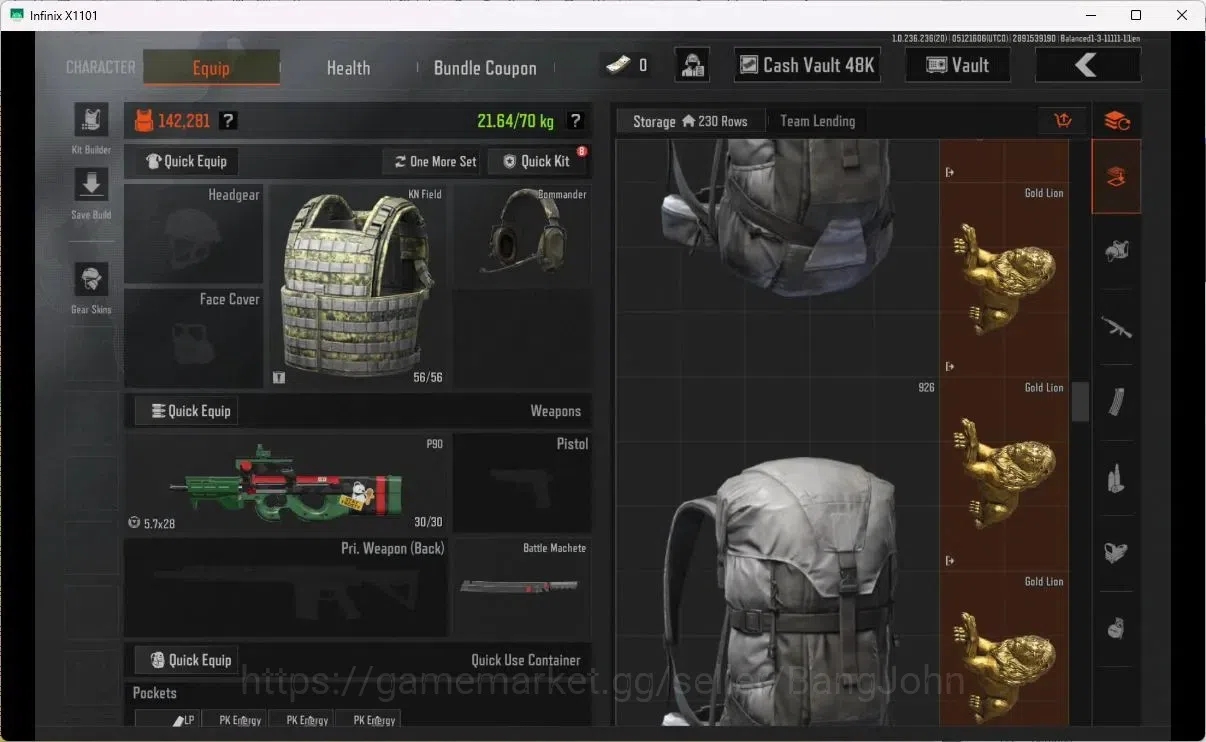
Task: Open the player profile avatar icon
Action: 692,65
